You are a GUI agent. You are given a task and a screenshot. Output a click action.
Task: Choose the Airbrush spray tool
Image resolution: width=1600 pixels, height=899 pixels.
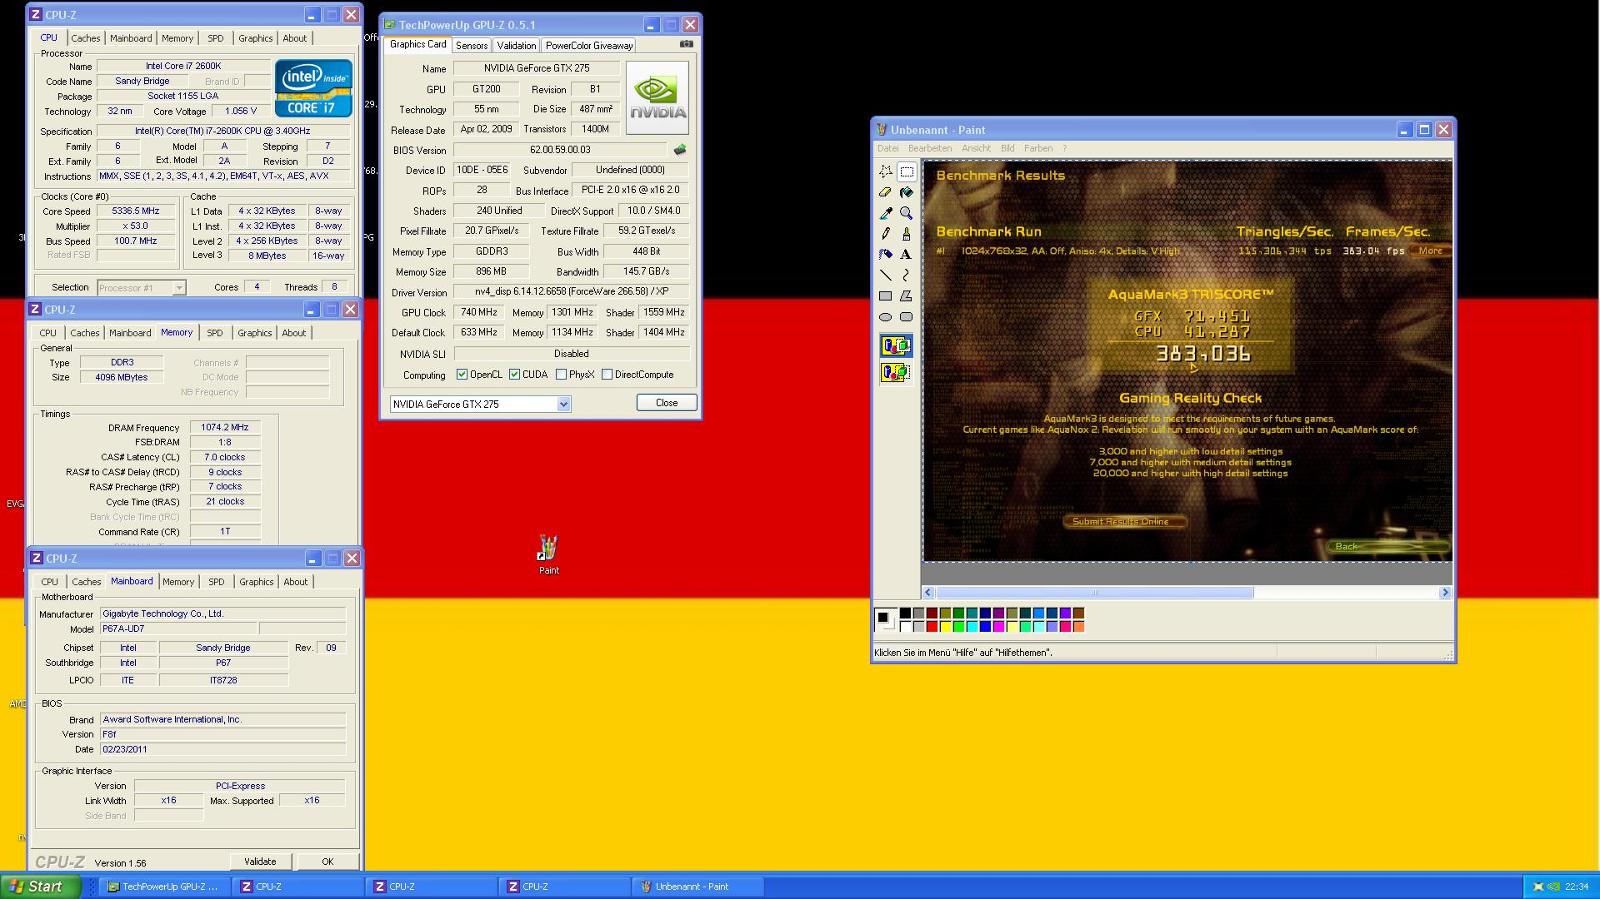(885, 254)
